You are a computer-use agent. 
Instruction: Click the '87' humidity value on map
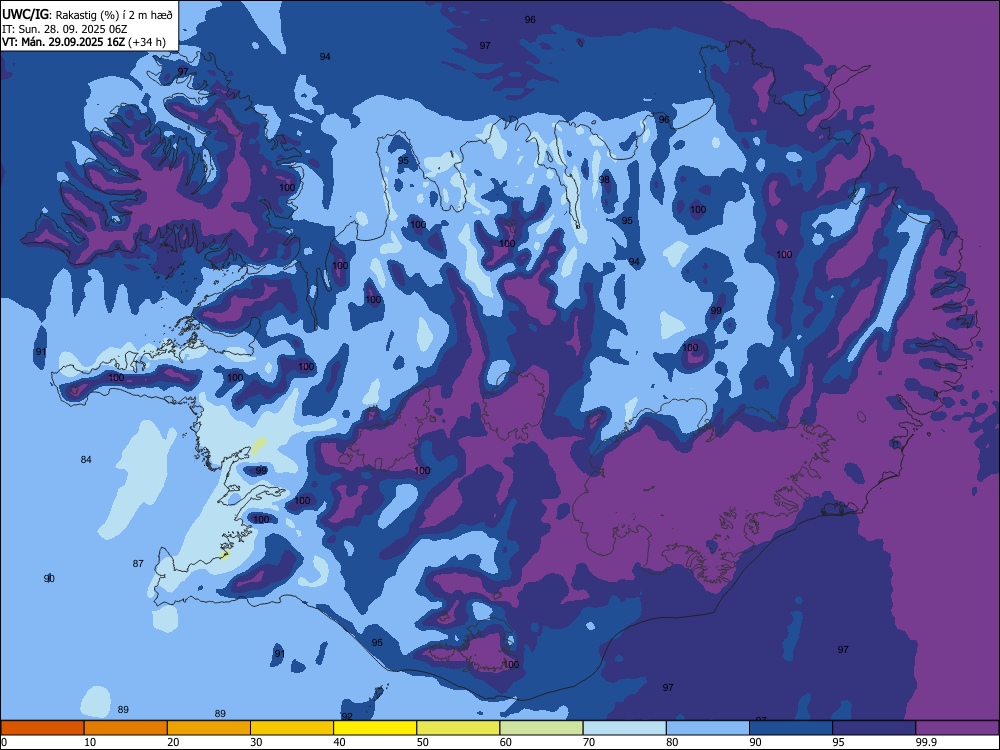pyautogui.click(x=138, y=564)
